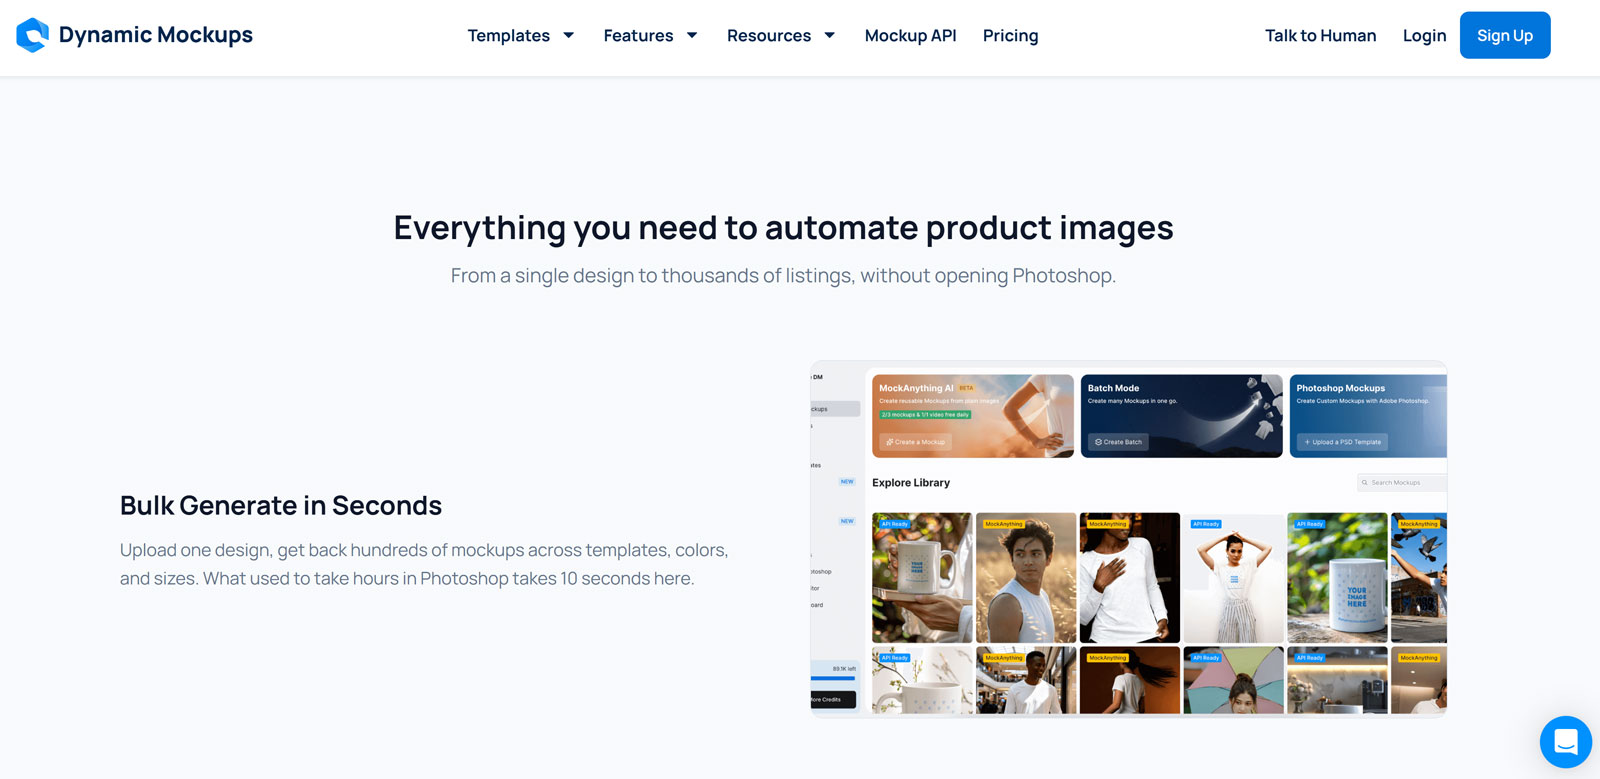The height and width of the screenshot is (779, 1600).
Task: Expand the Features dropdown arrow
Action: click(x=692, y=35)
